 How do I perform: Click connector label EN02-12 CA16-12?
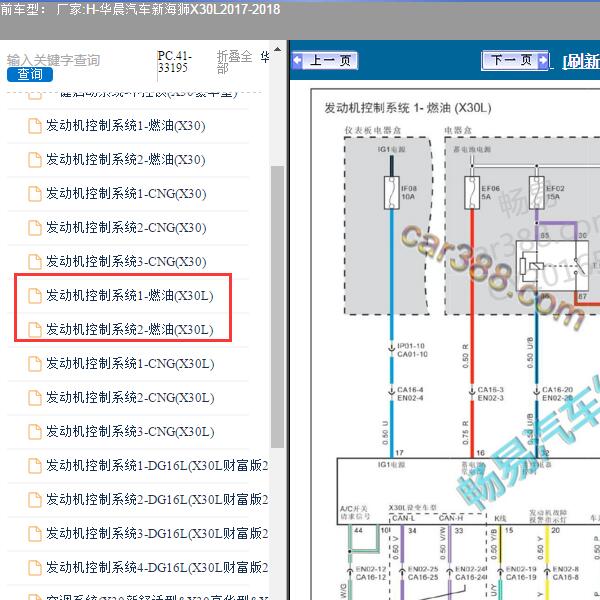point(371,573)
